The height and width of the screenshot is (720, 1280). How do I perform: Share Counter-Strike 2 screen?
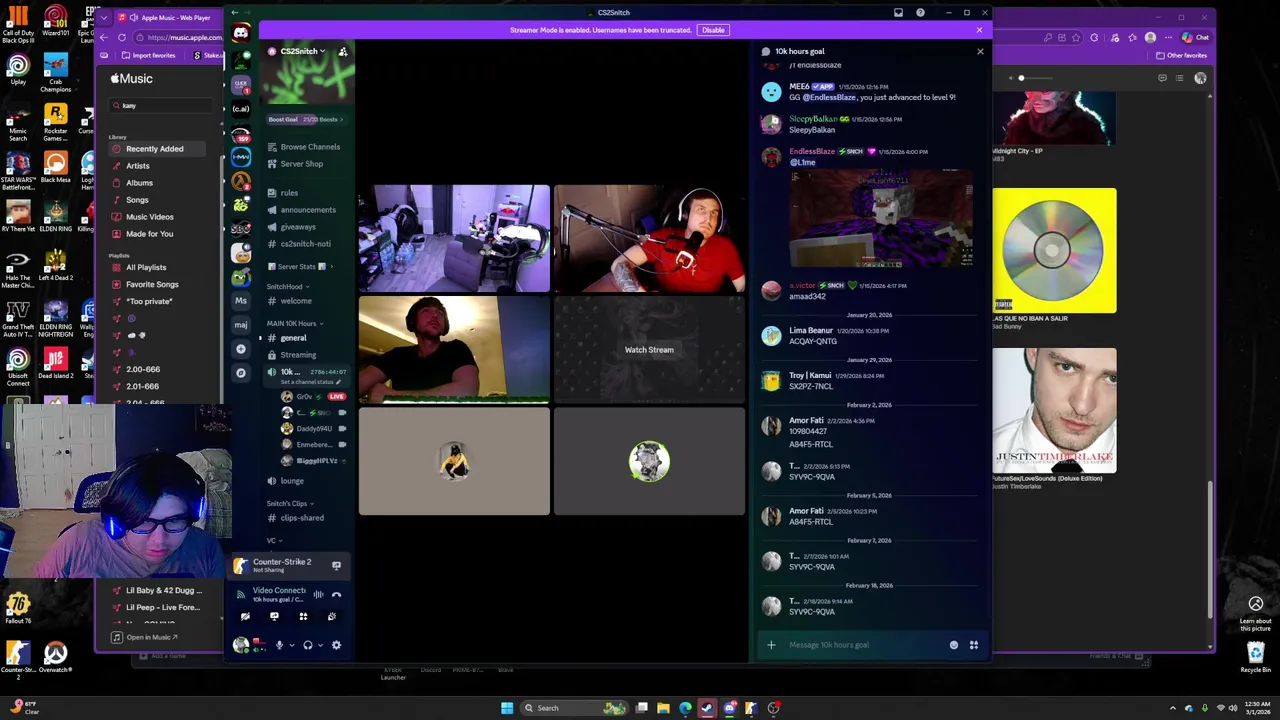336,566
